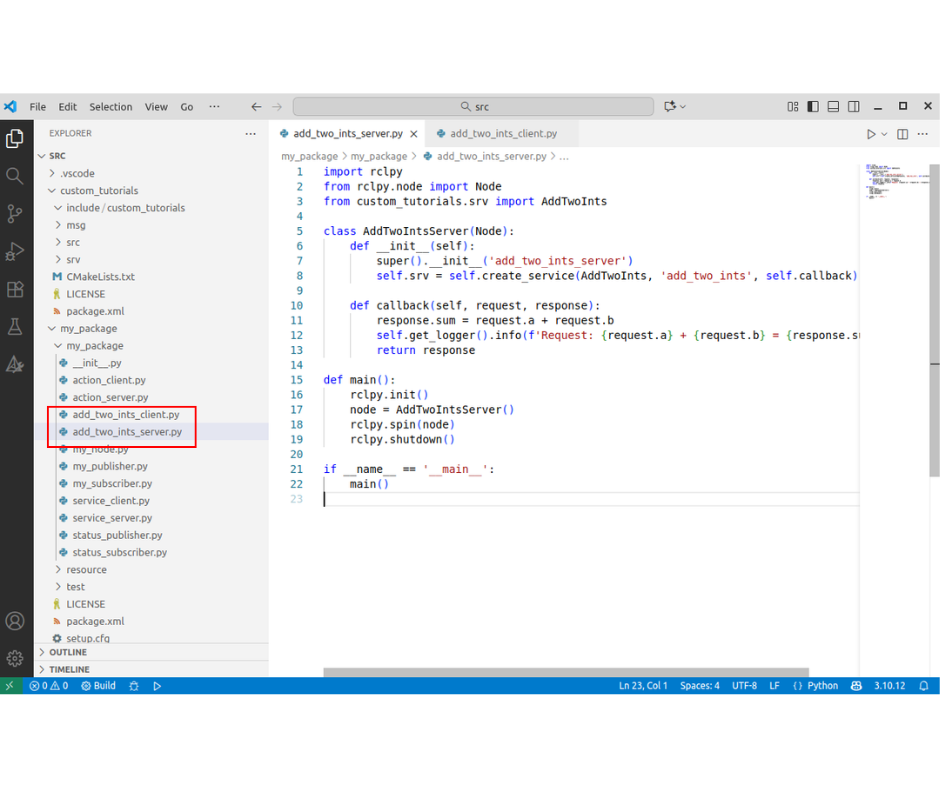Click the Build button in status bar
The width and height of the screenshot is (940, 788).
(x=99, y=686)
